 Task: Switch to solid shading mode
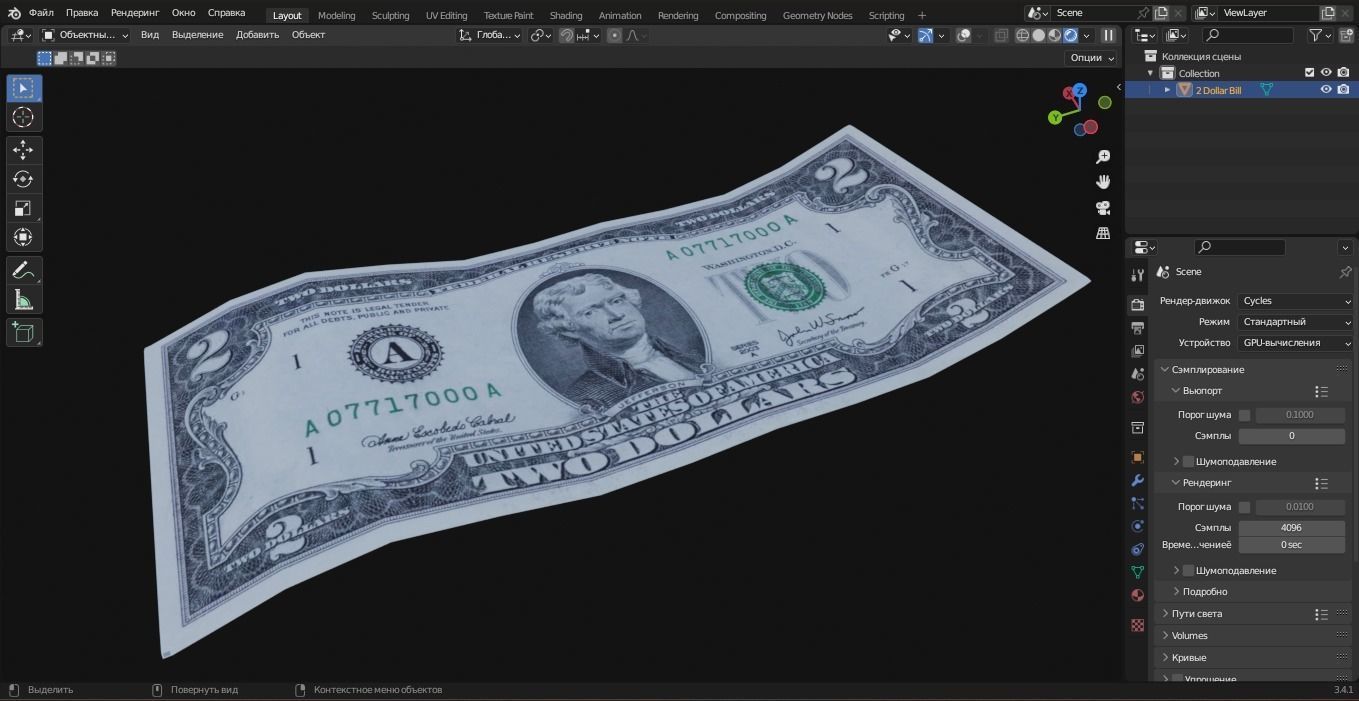1038,35
